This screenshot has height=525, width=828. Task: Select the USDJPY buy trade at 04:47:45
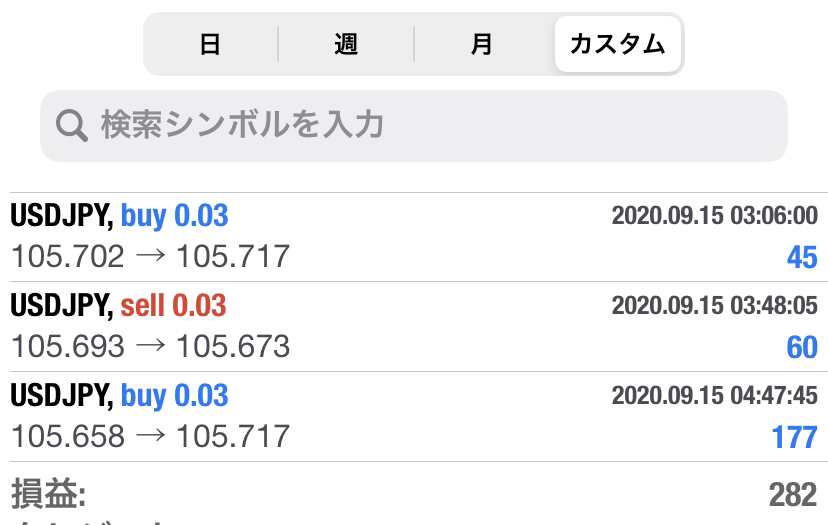414,416
